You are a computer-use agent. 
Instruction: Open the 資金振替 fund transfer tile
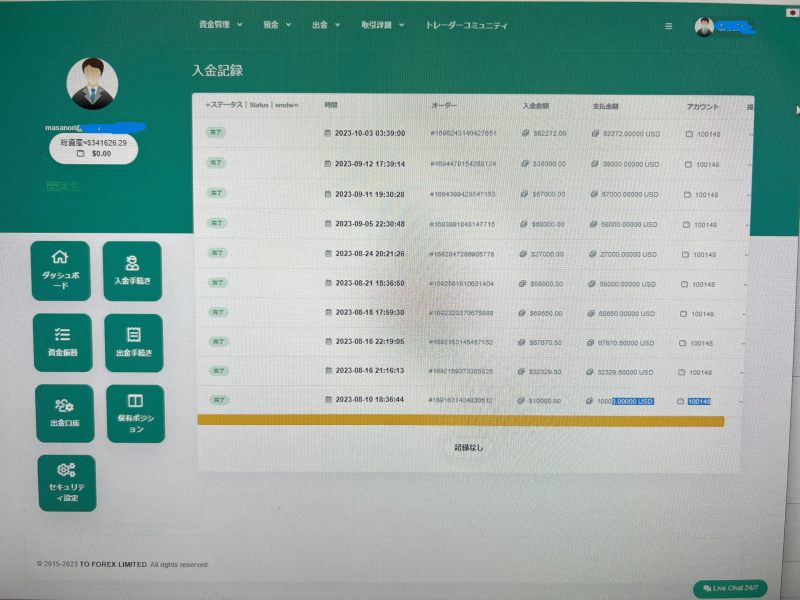[x=63, y=342]
